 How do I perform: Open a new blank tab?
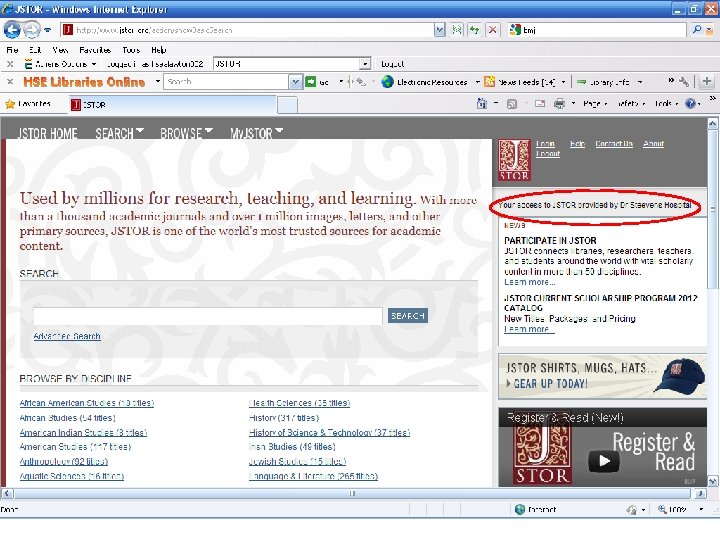pos(287,105)
